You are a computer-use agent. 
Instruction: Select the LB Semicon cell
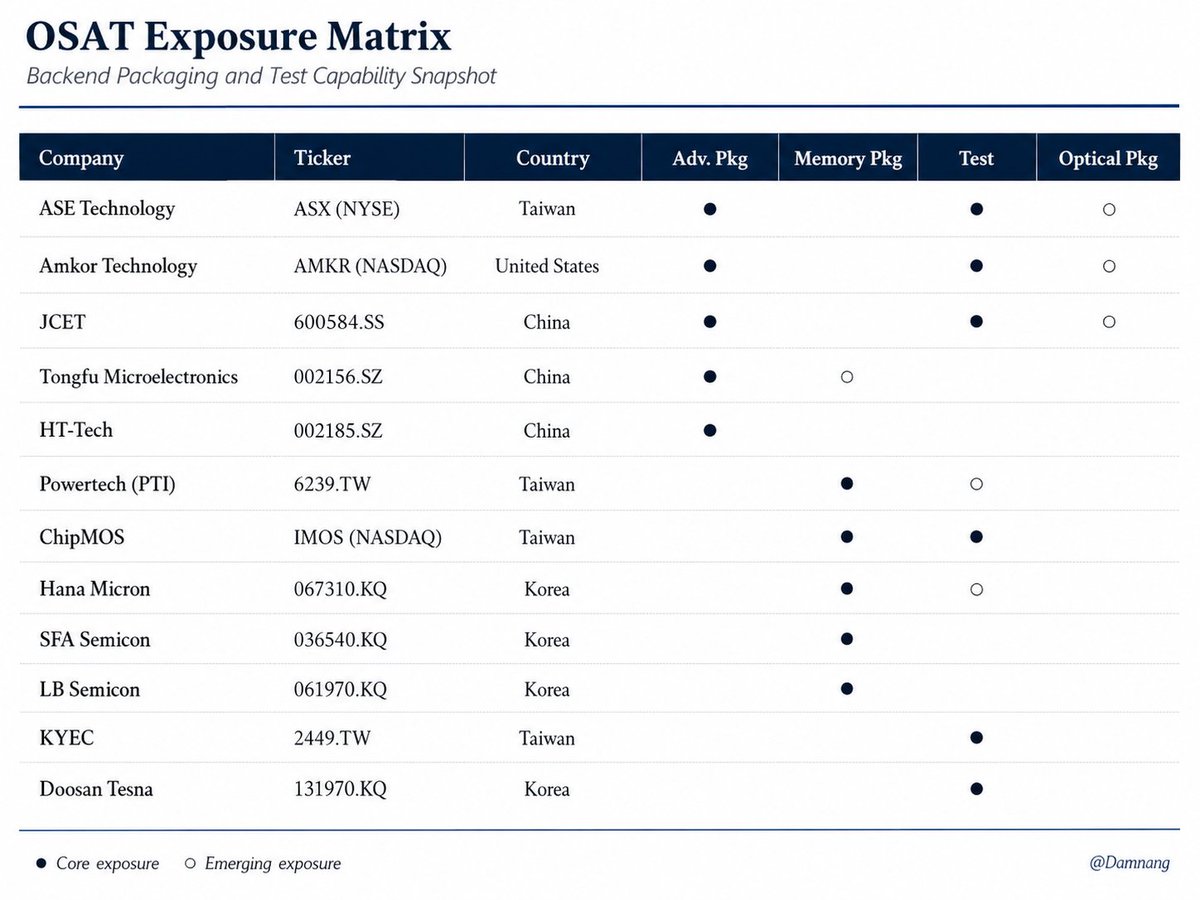click(x=90, y=690)
